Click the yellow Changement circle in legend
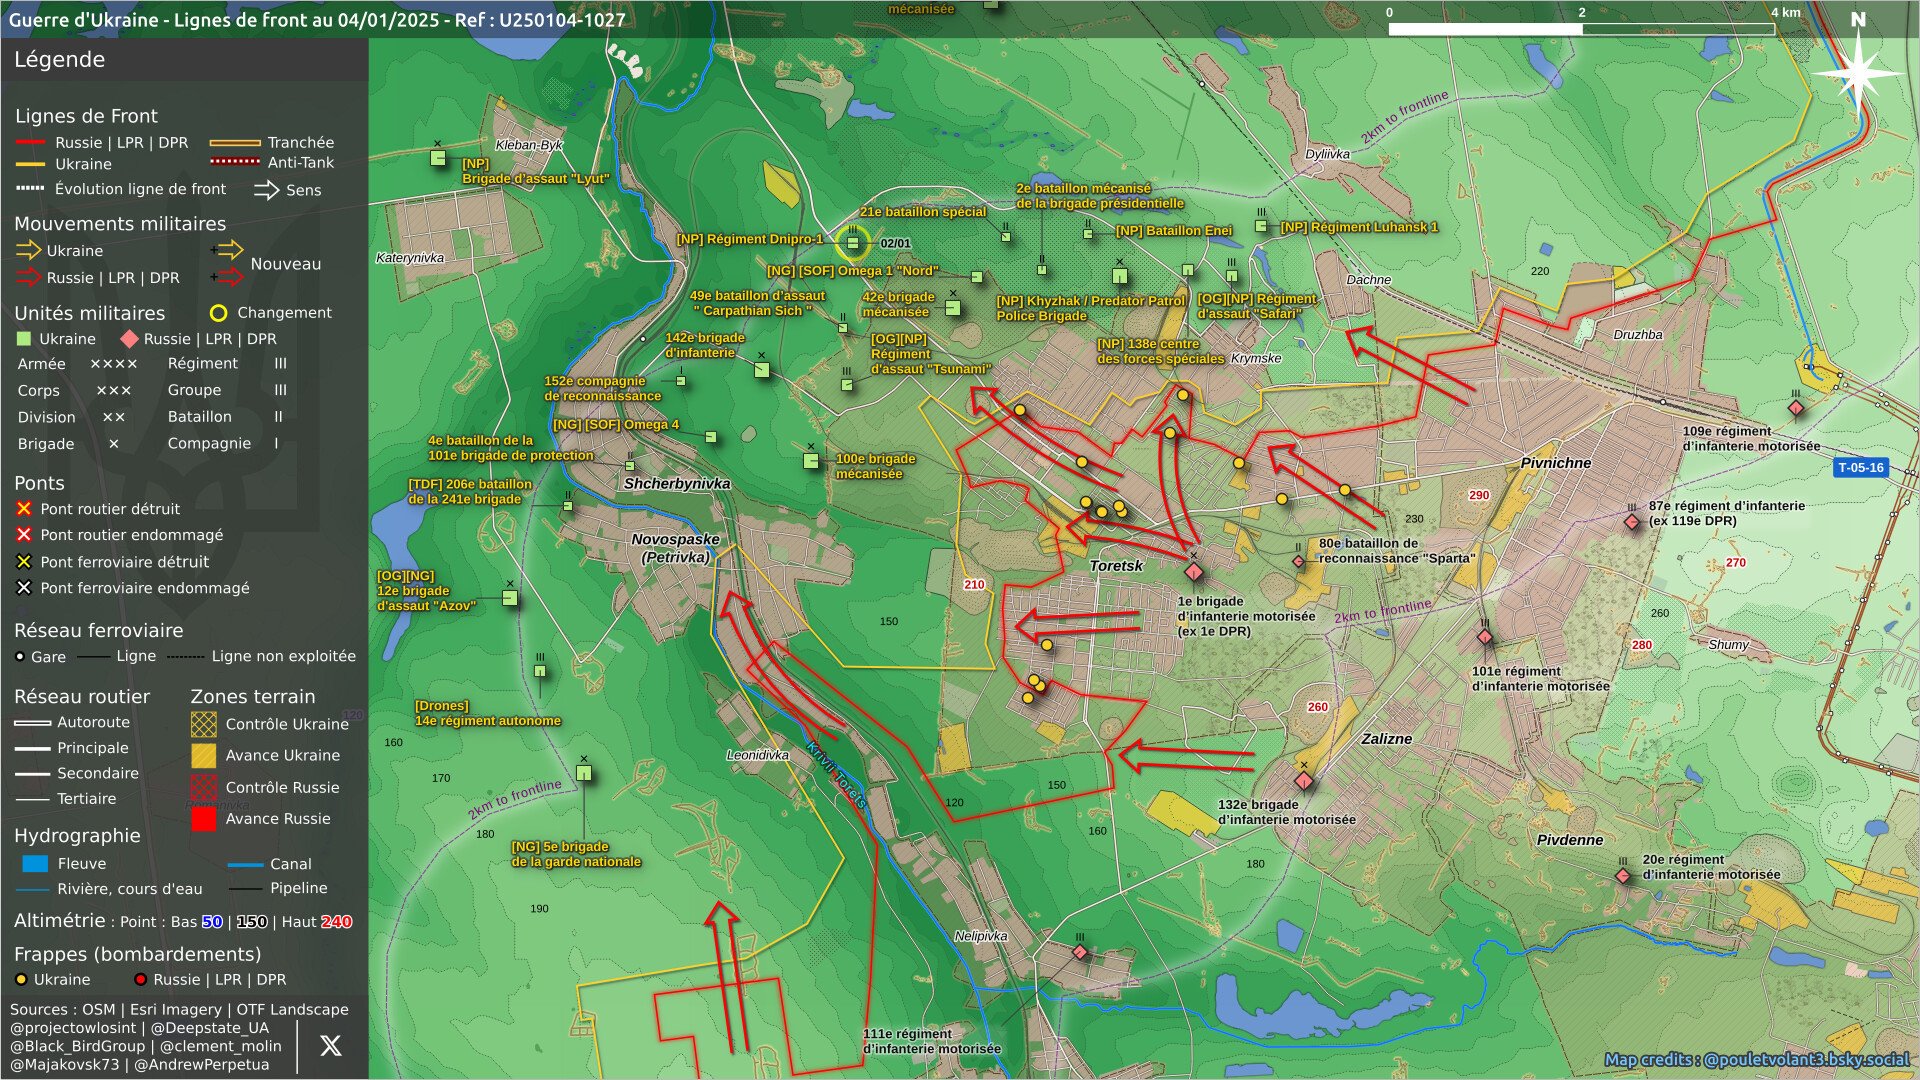This screenshot has width=1920, height=1080. pyautogui.click(x=218, y=313)
